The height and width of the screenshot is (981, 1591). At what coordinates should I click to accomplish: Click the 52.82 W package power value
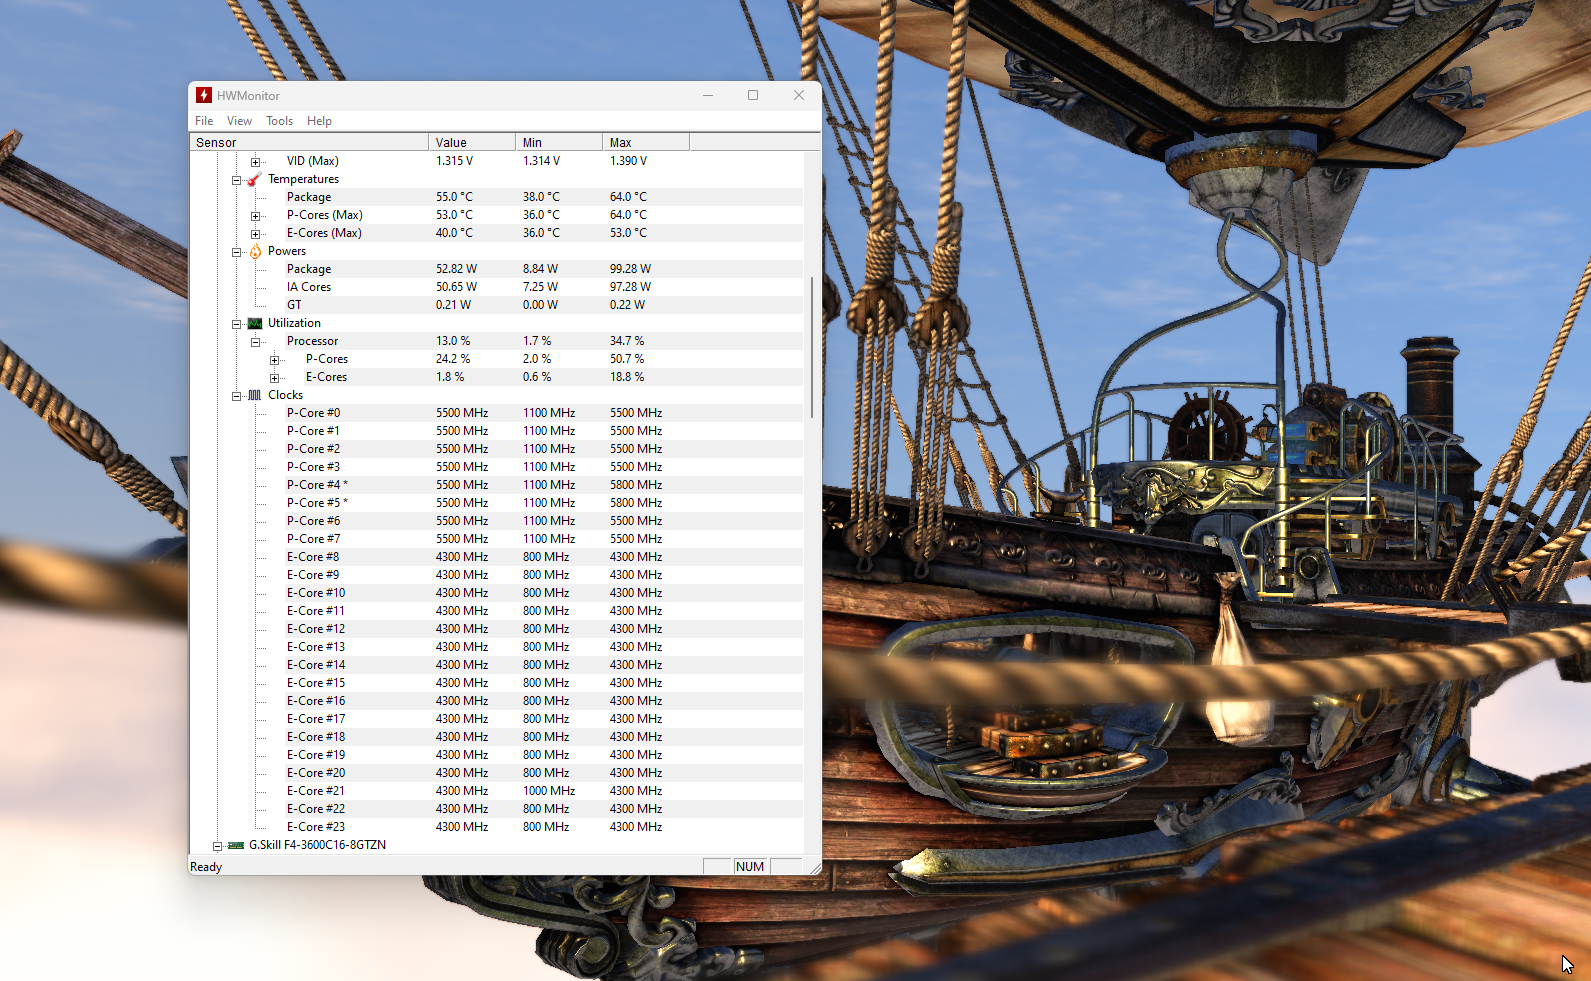456,269
